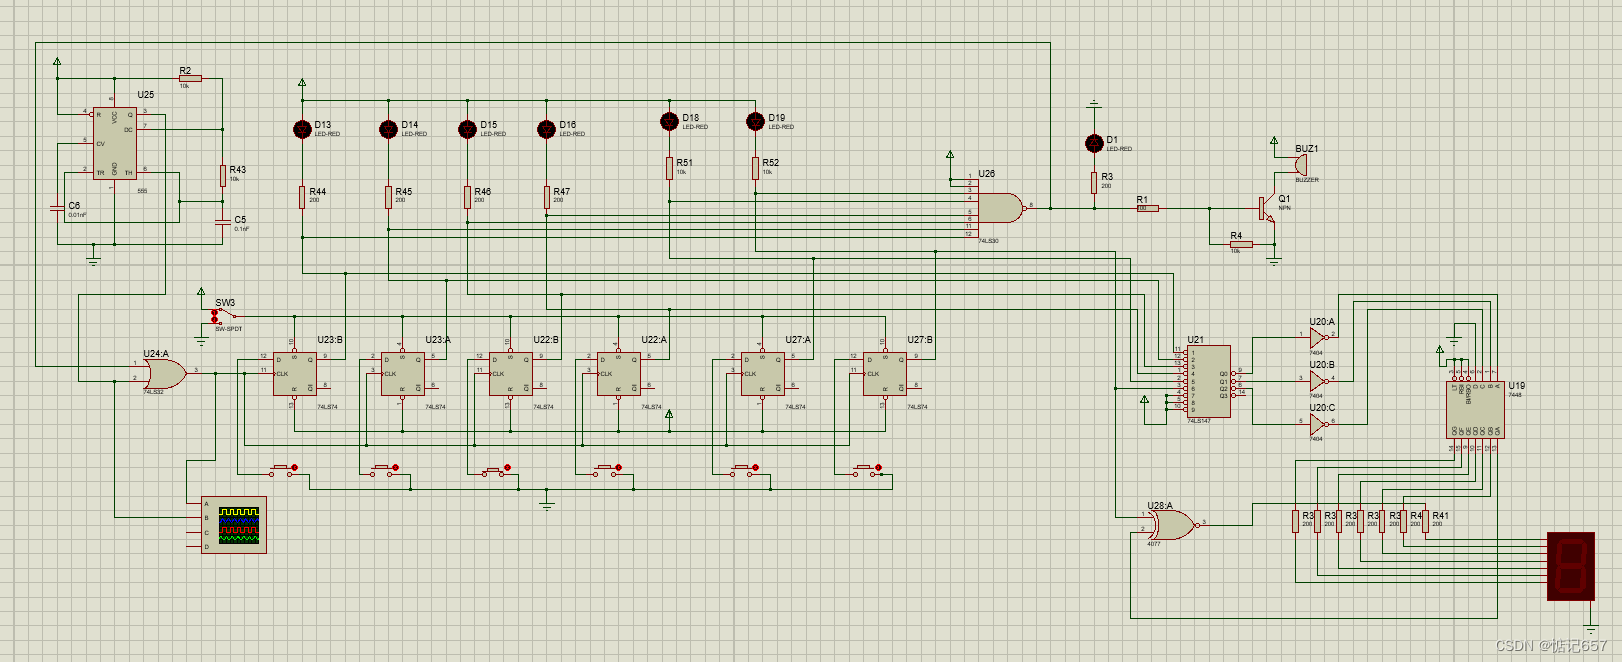Click LED D1 near the buzzer circuit
This screenshot has height=662, width=1622.
[x=1094, y=143]
